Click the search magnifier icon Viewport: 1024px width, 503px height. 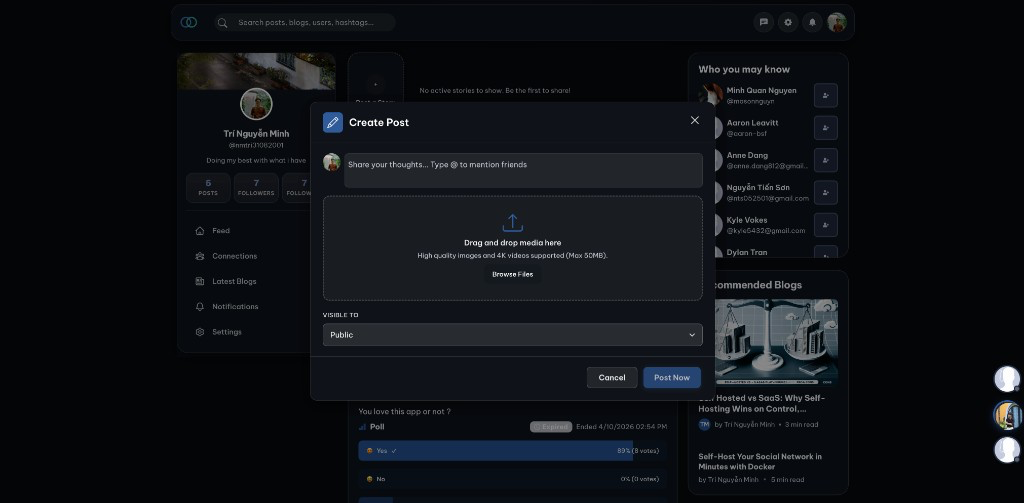(x=223, y=23)
